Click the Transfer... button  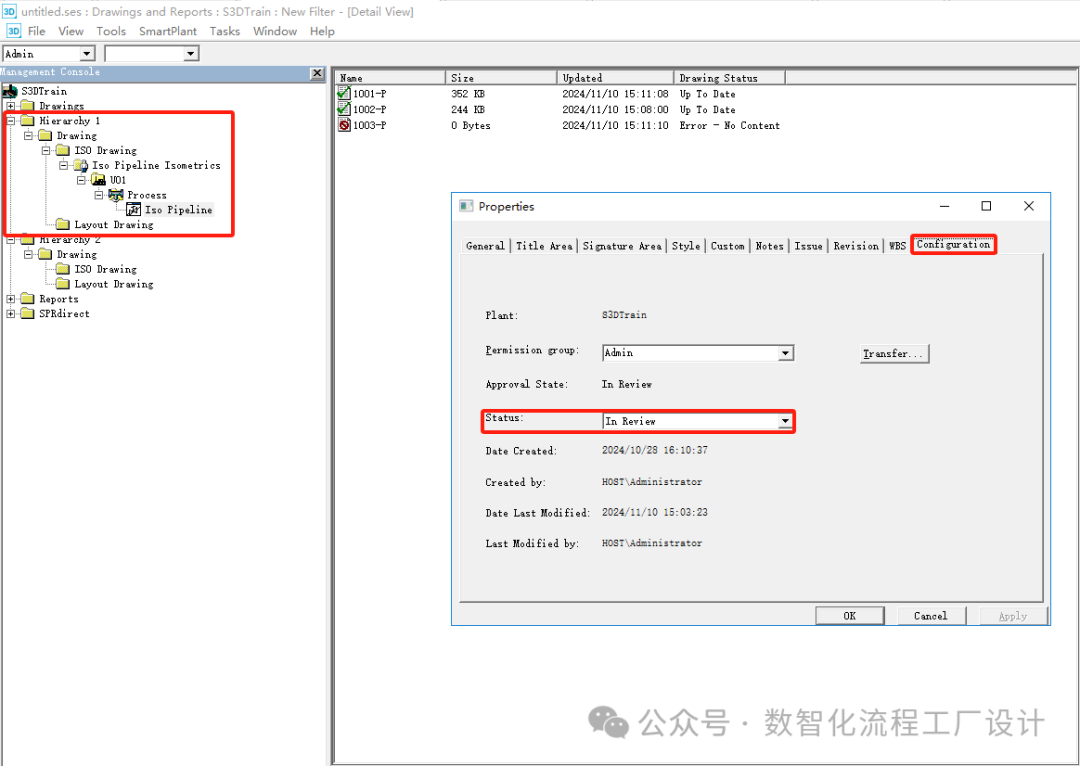tap(895, 353)
